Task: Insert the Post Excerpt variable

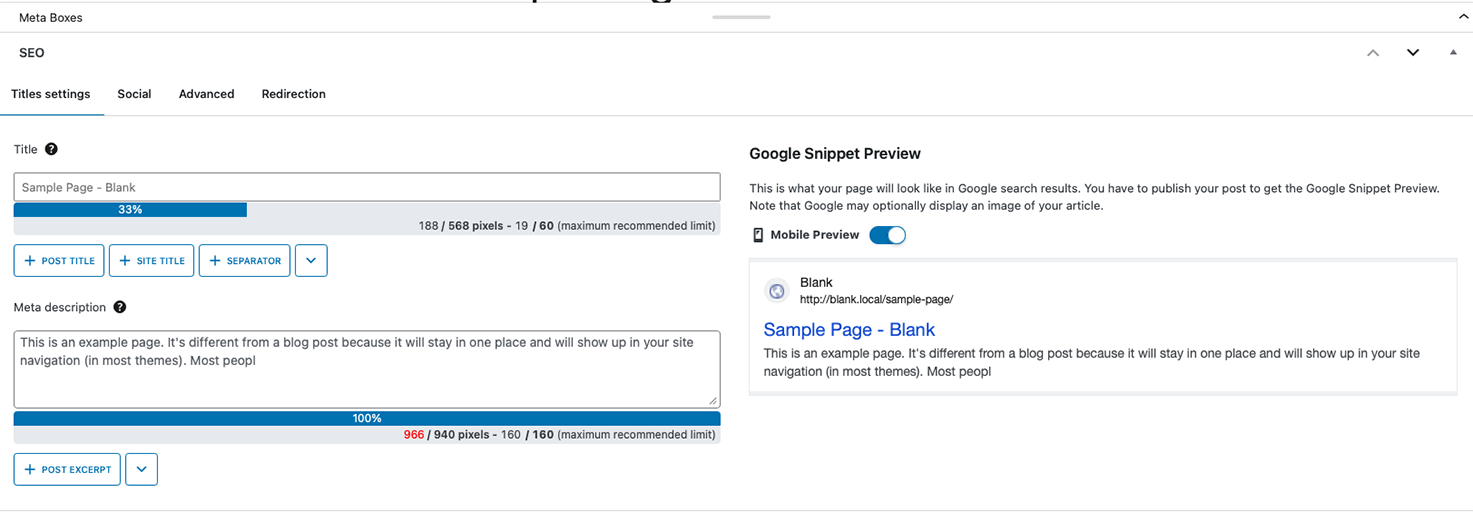Action: pyautogui.click(x=67, y=469)
